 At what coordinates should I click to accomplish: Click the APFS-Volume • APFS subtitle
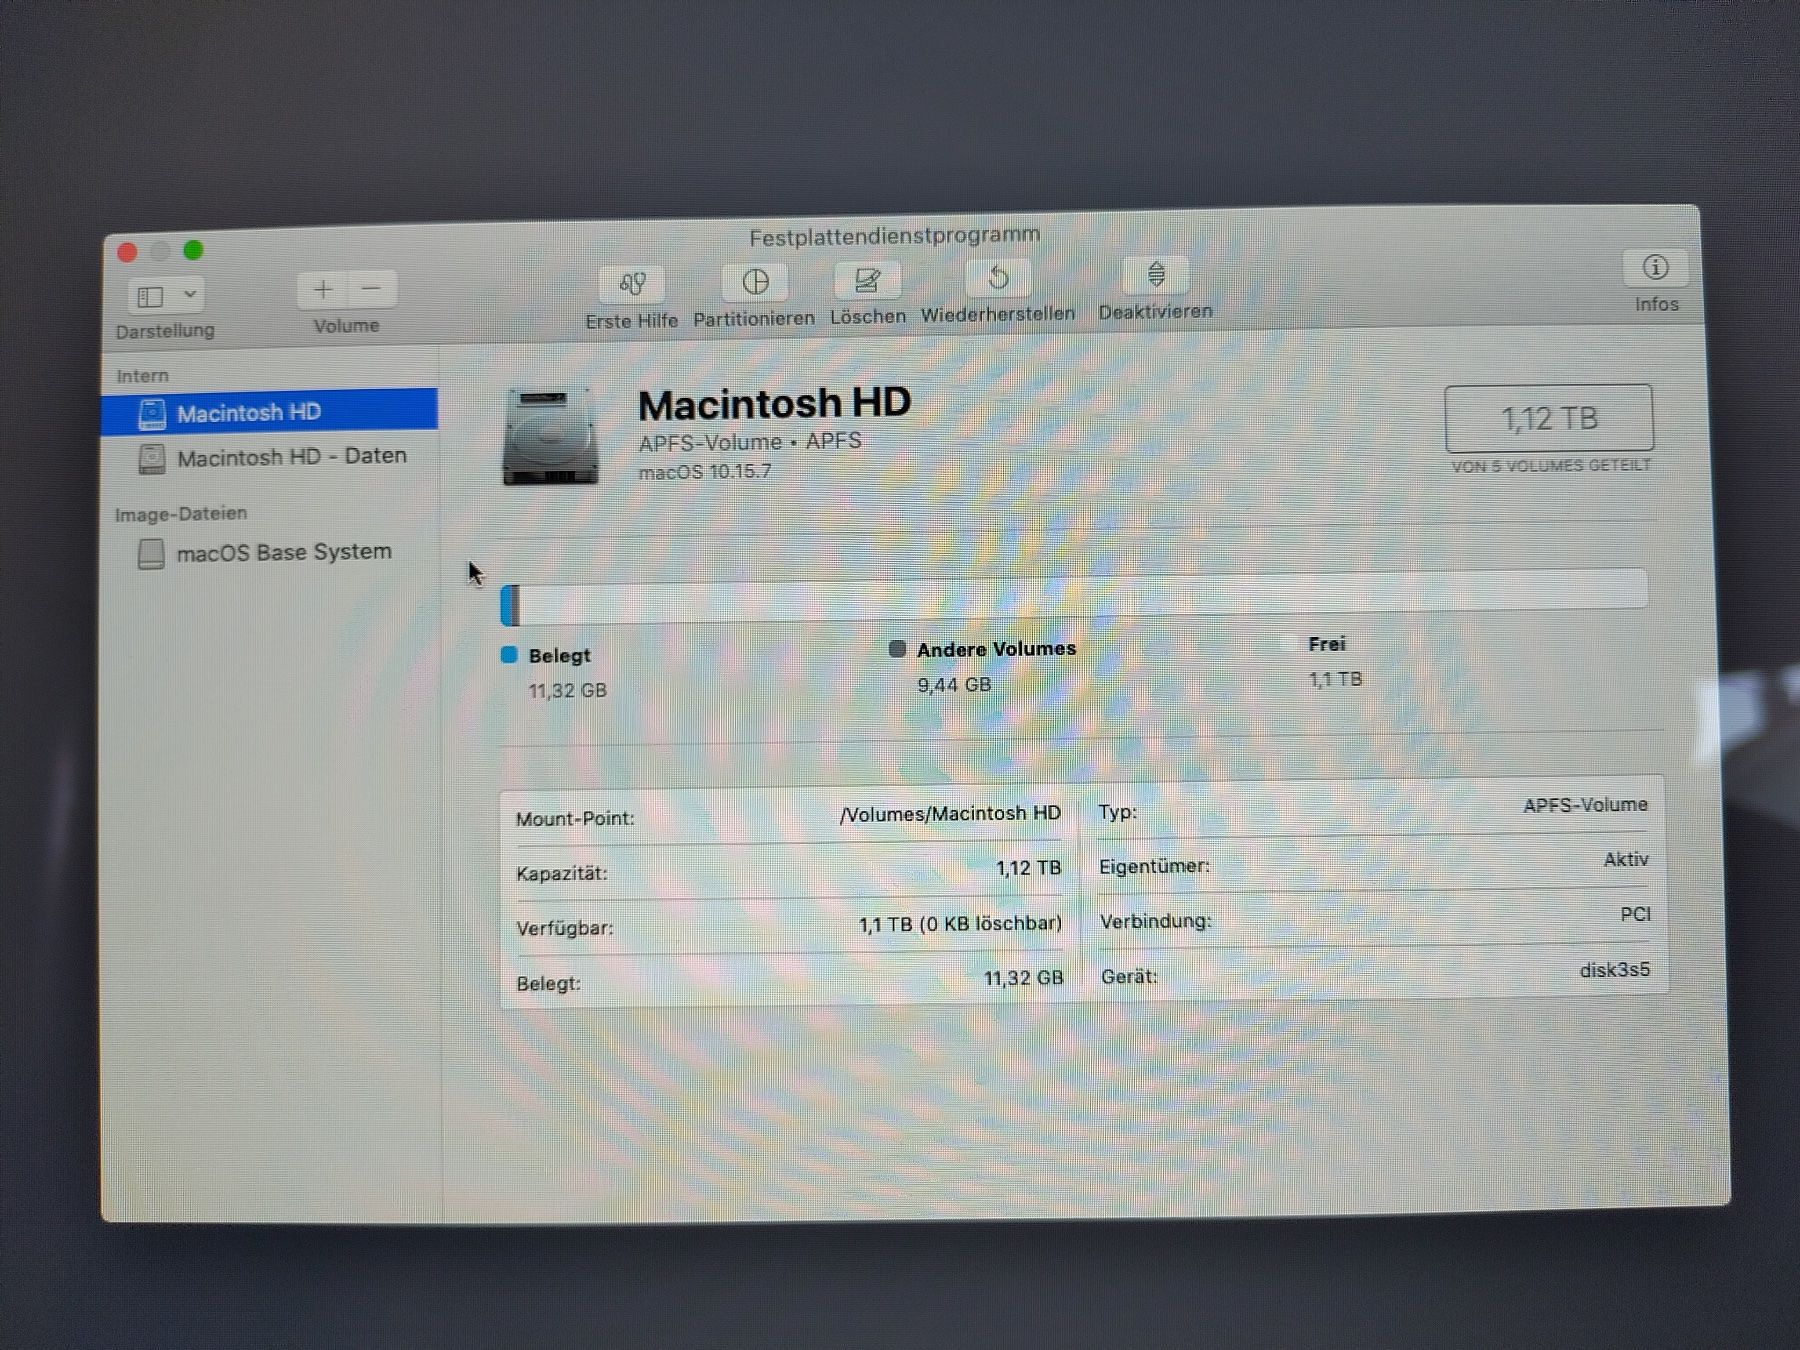[x=750, y=442]
